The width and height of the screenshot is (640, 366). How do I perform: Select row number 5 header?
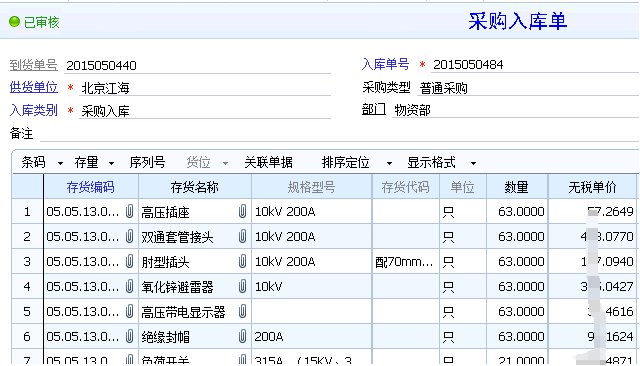point(27,311)
